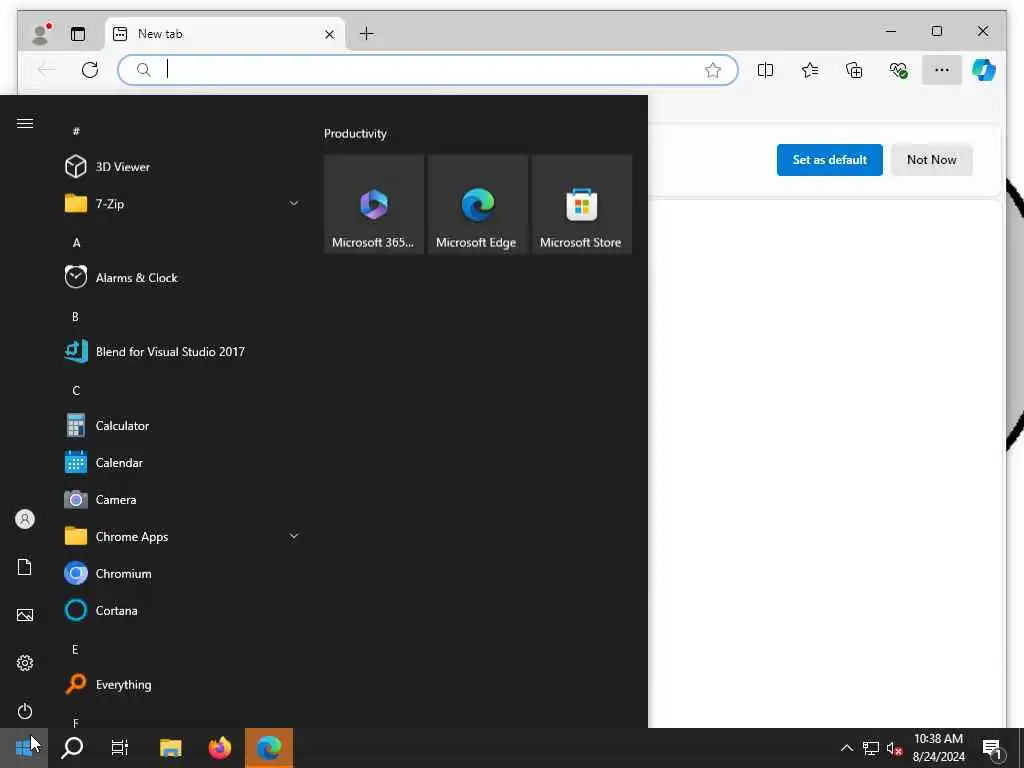Image resolution: width=1024 pixels, height=768 pixels.
Task: Open Edge Browser essentials heart icon
Action: point(898,70)
